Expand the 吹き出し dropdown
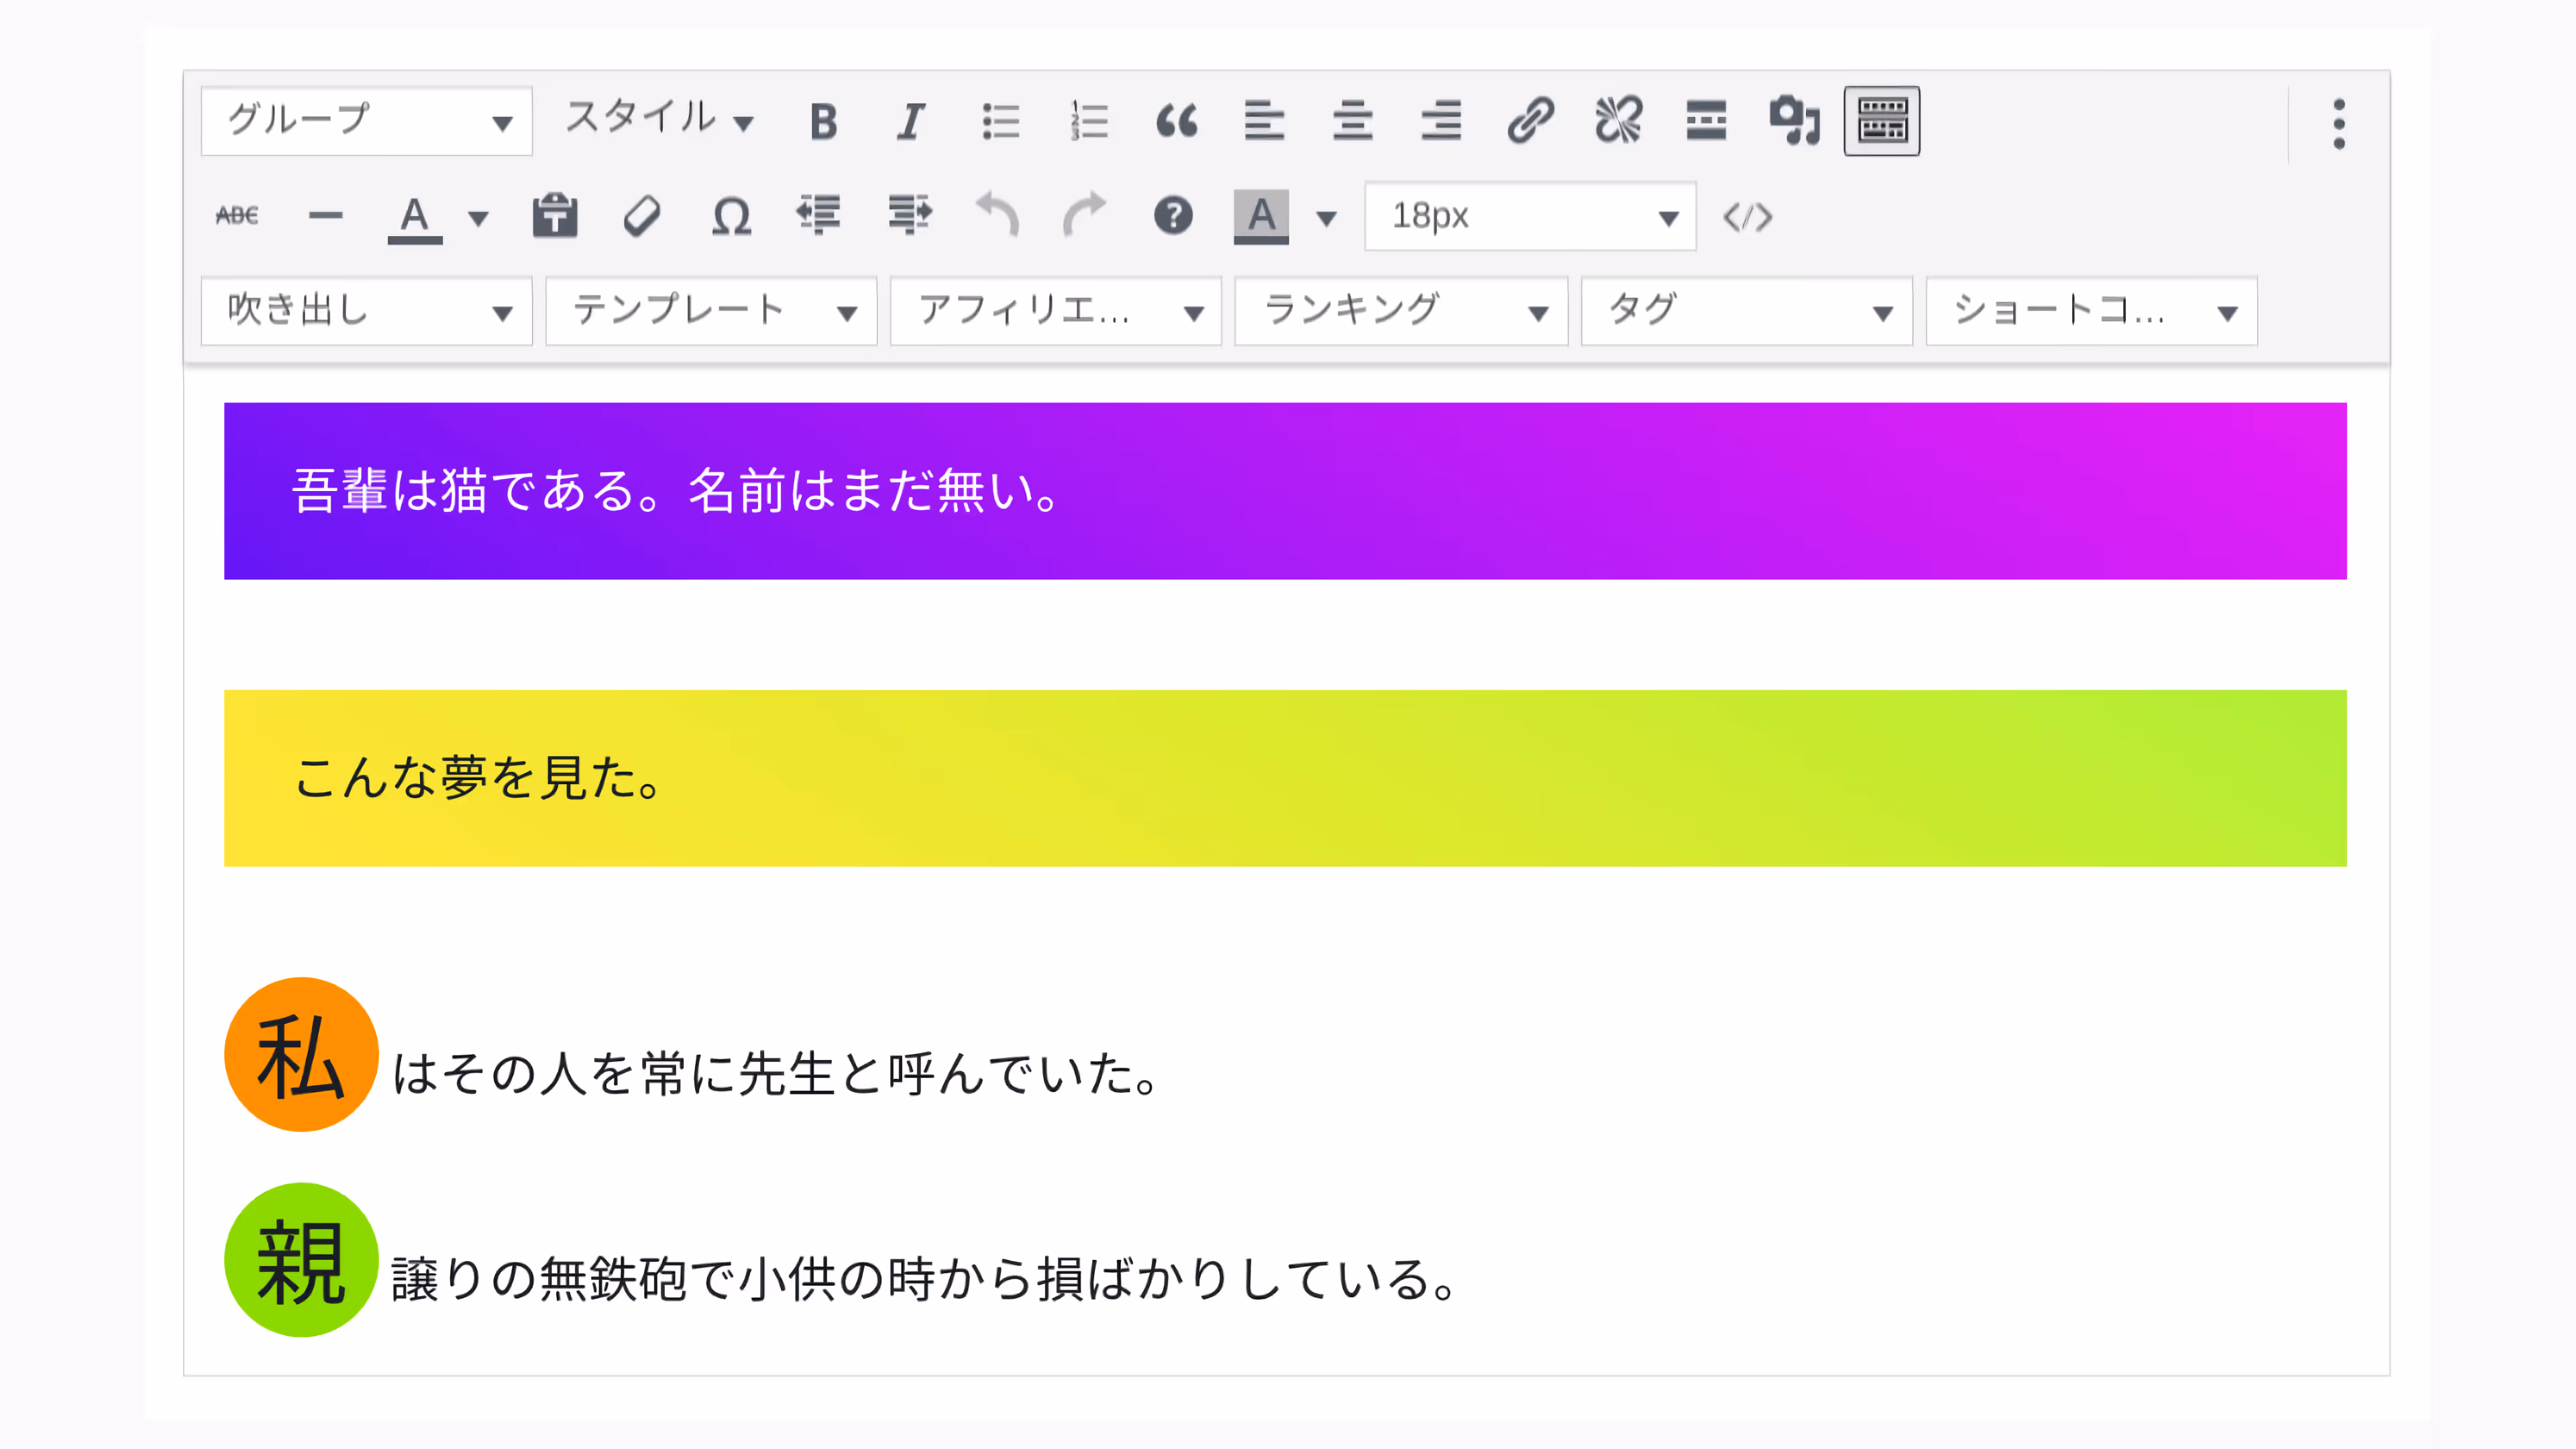 coord(366,311)
